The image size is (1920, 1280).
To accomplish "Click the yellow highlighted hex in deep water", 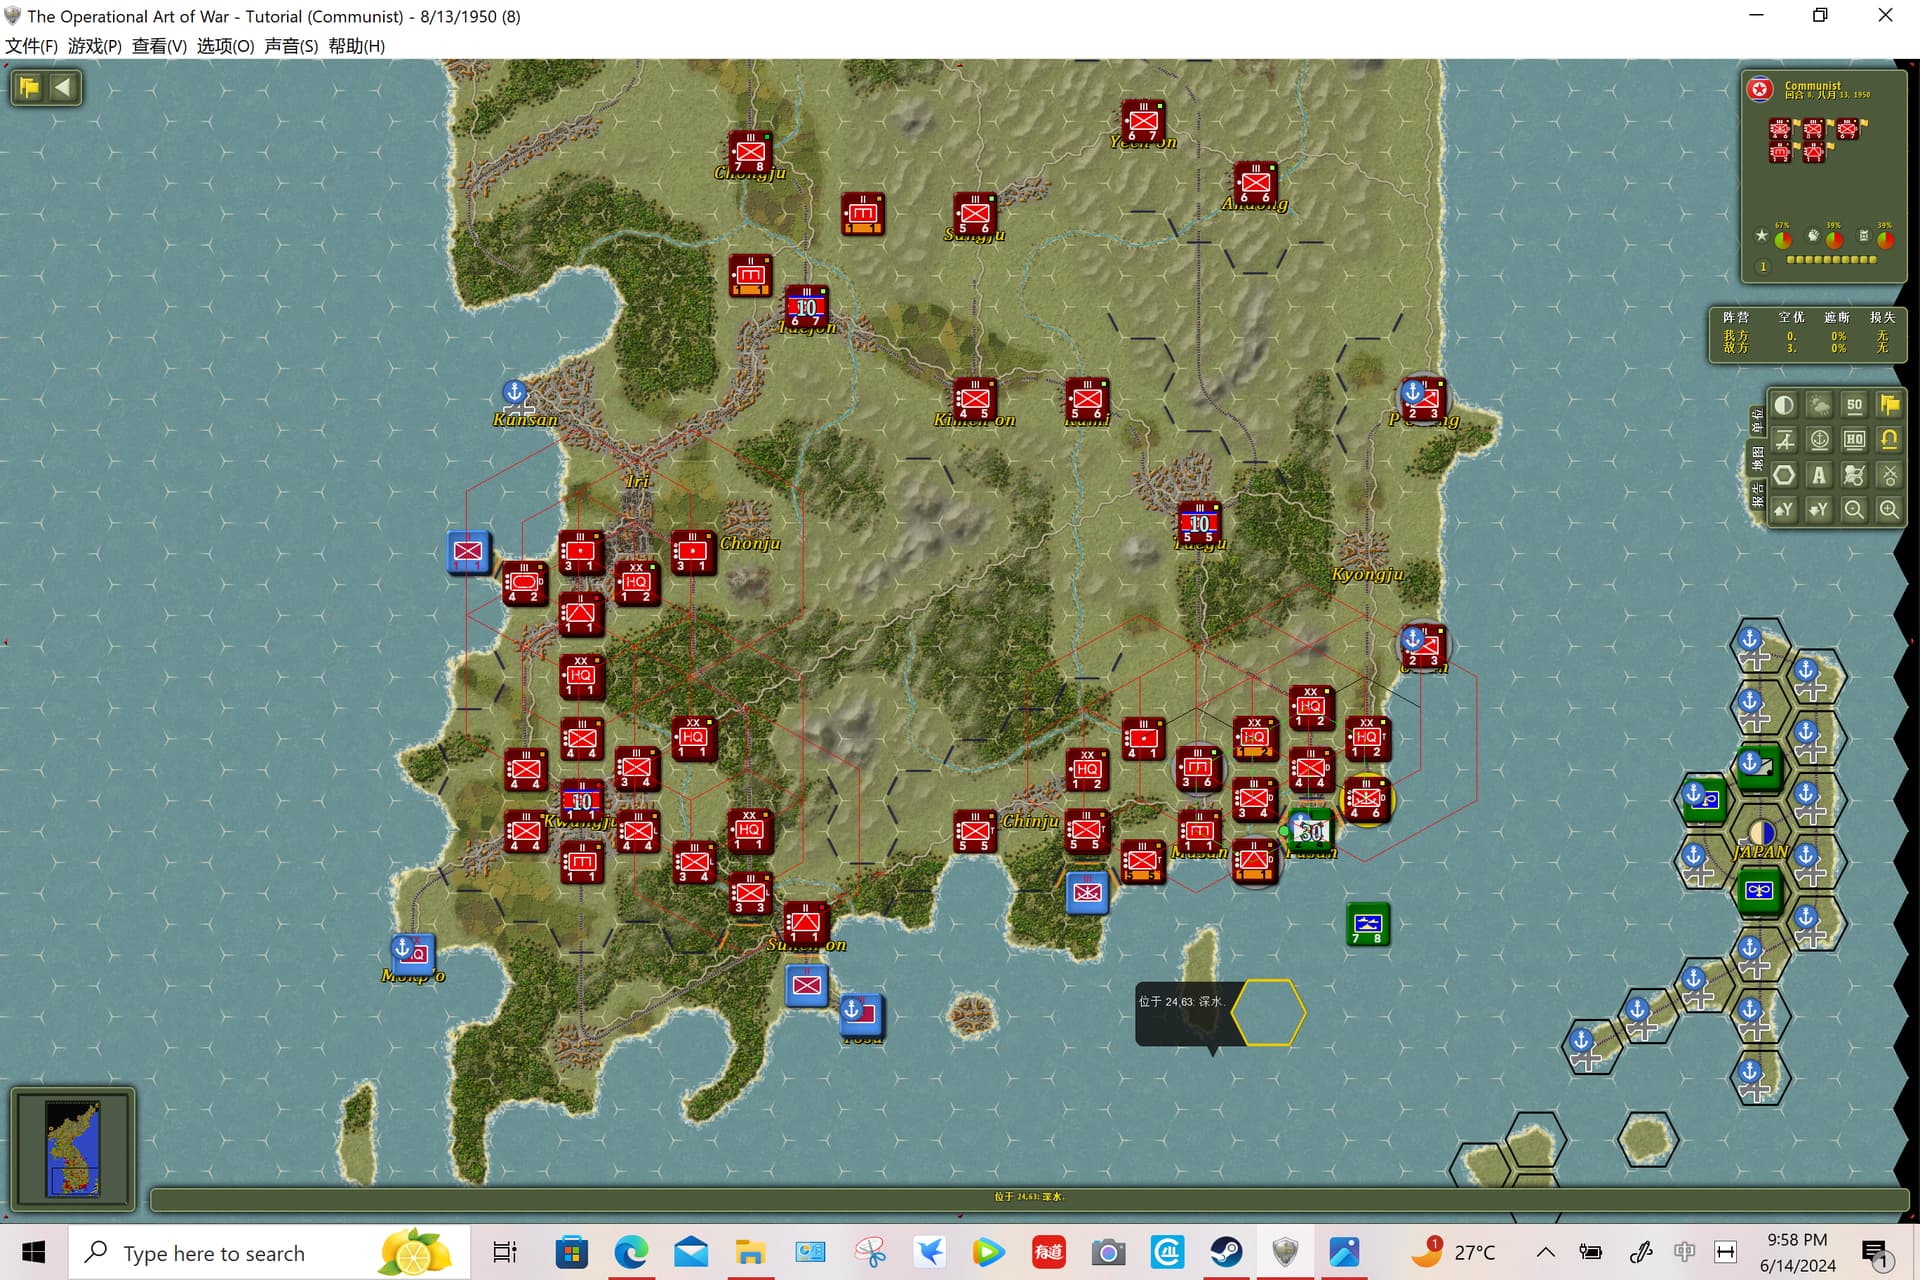I will (x=1268, y=1012).
